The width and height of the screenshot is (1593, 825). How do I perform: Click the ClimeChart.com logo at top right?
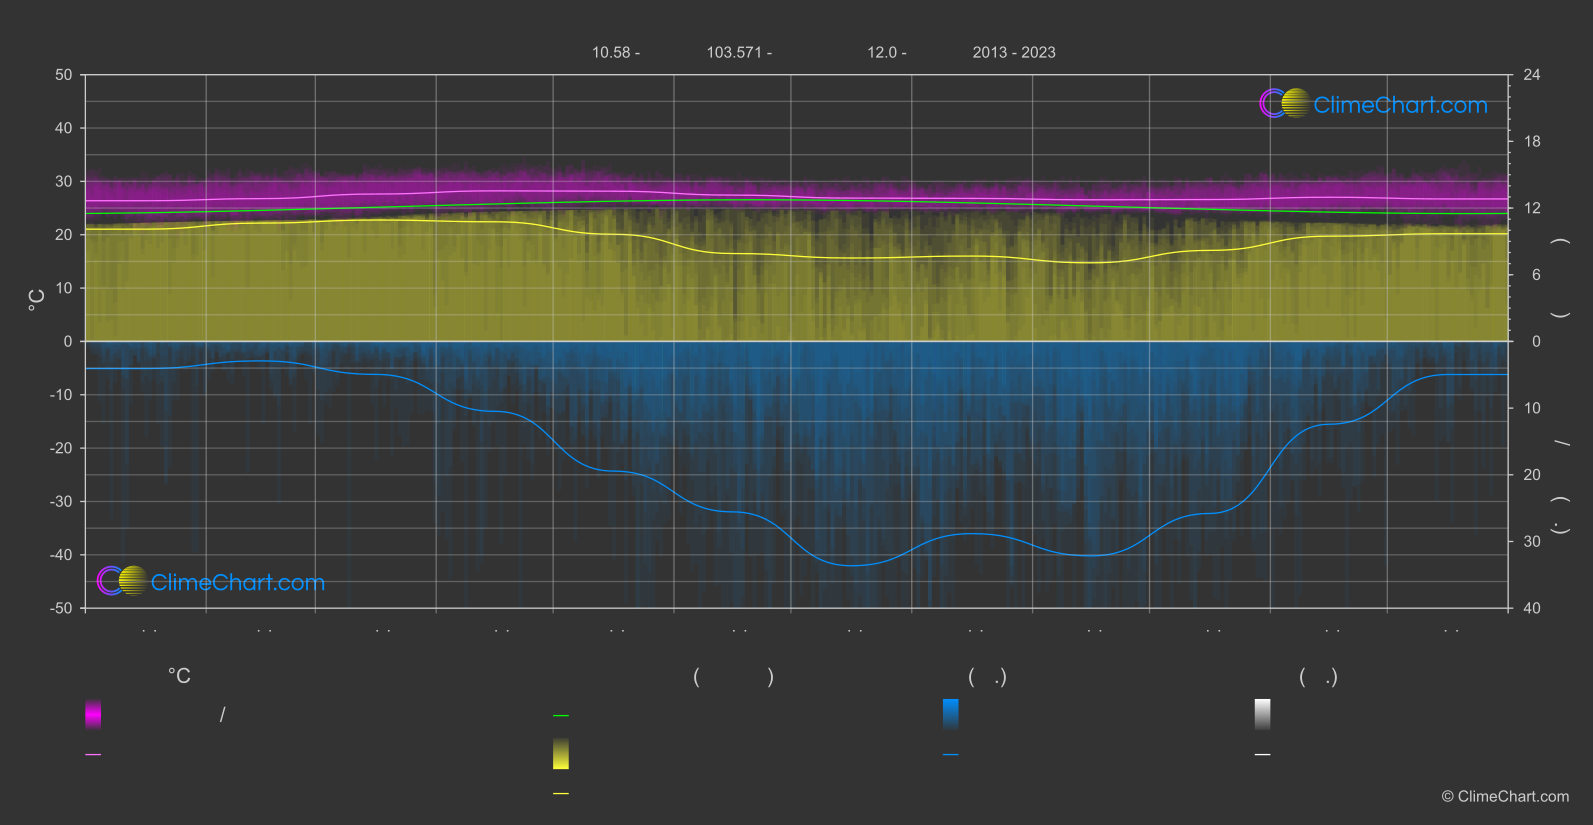1373,104
